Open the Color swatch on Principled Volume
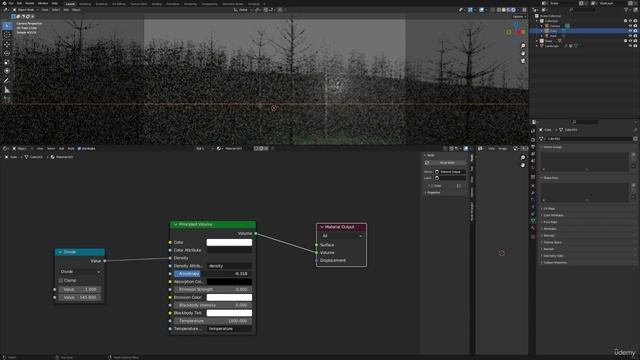This screenshot has width=640, height=360. coord(229,242)
